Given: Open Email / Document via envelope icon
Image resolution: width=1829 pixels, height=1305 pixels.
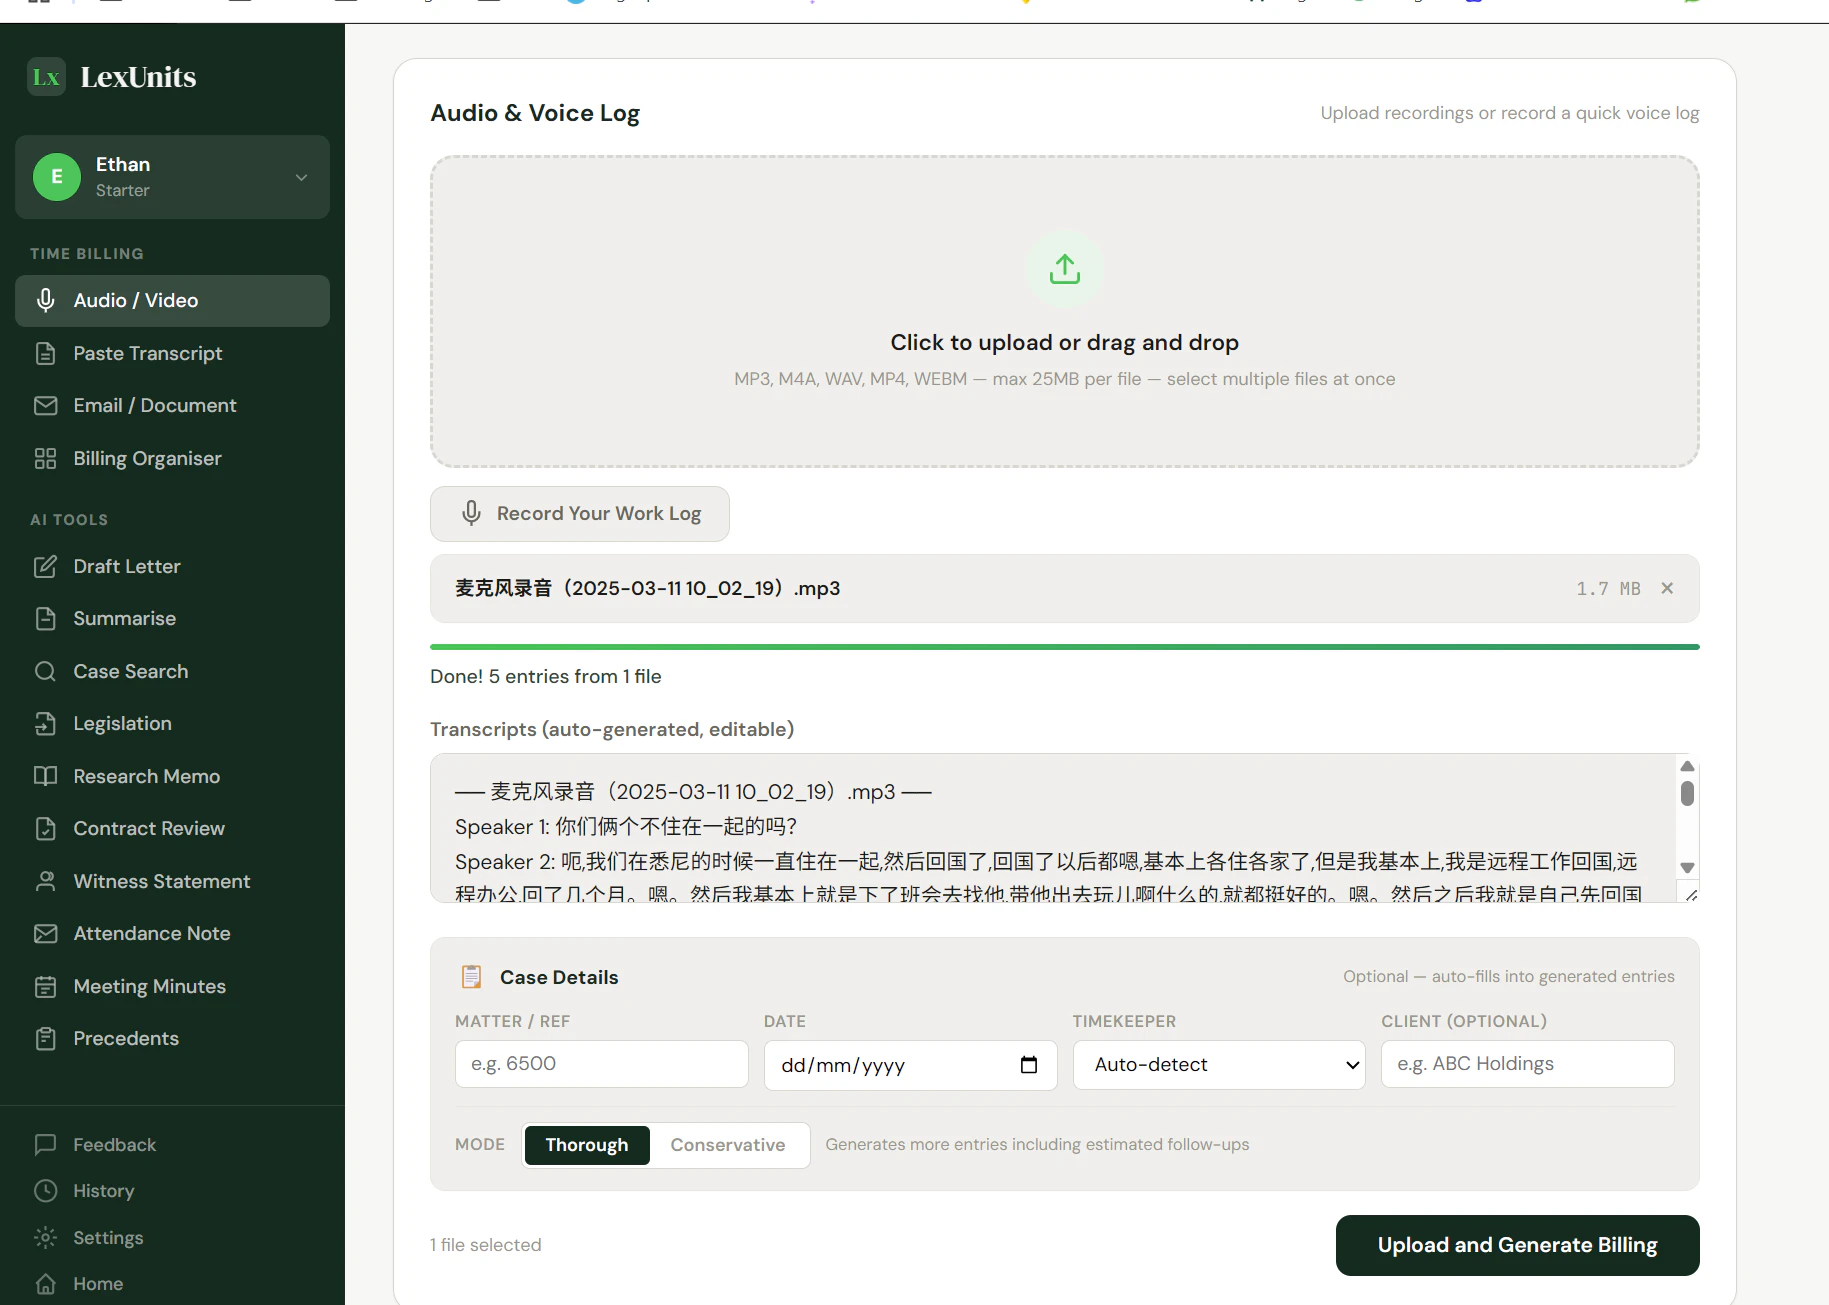Looking at the screenshot, I should pos(45,405).
